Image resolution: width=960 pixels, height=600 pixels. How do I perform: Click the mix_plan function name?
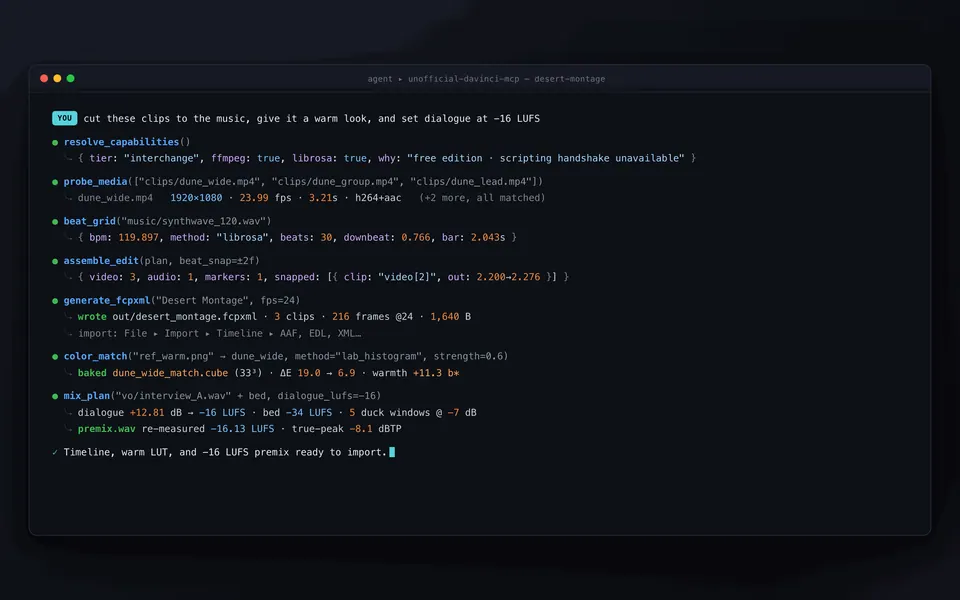(x=86, y=396)
